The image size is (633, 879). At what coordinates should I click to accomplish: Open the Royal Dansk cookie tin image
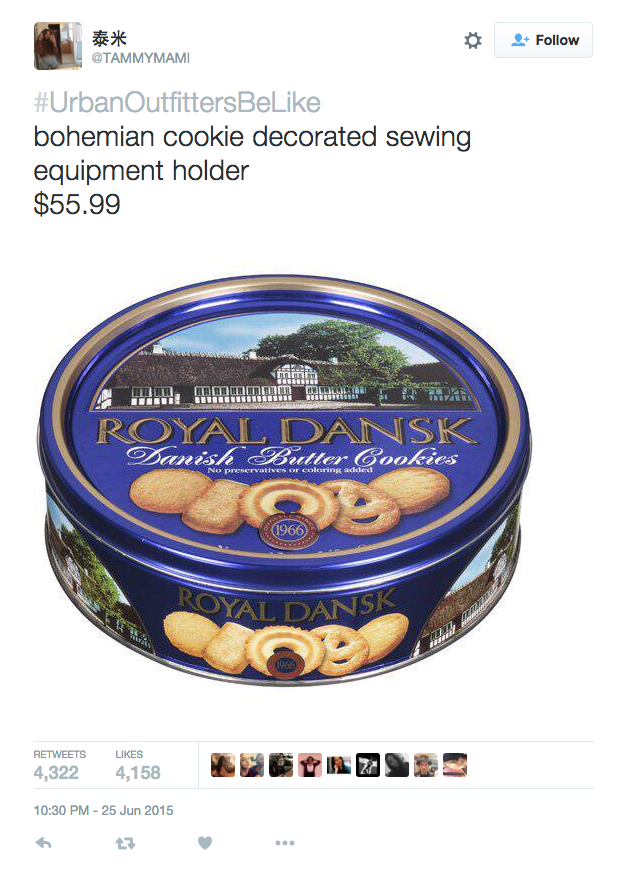coord(285,479)
